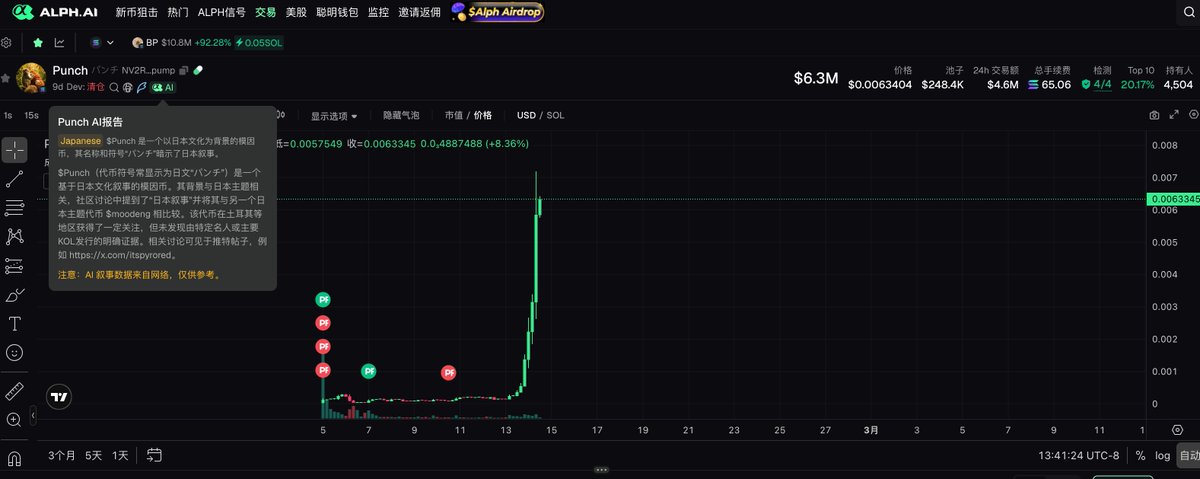Toggle magnet snapping mode
This screenshot has height=479, width=1200.
pyautogui.click(x=15, y=459)
